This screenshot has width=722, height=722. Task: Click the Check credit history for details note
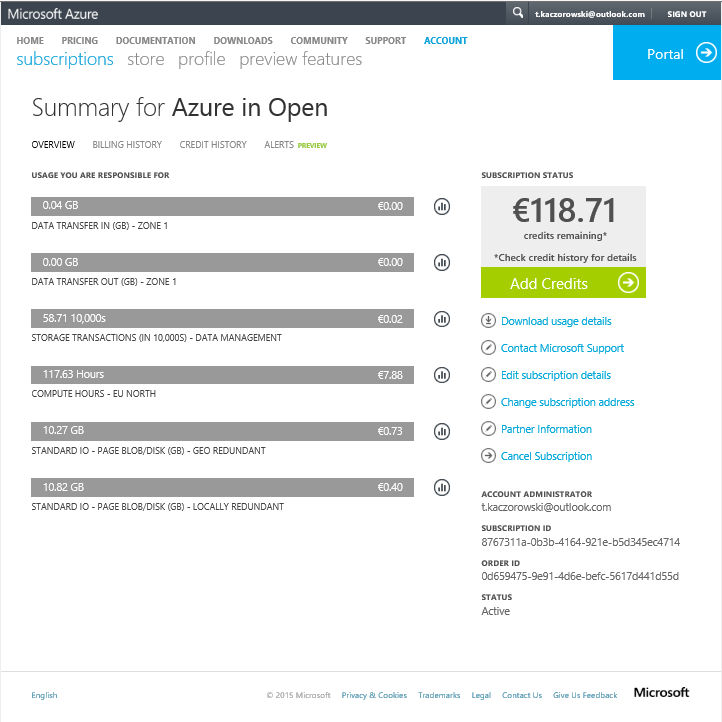pos(565,257)
